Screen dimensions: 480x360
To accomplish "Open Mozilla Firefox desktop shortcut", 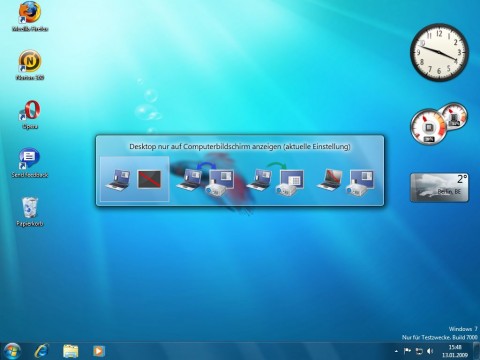I will tap(30, 16).
